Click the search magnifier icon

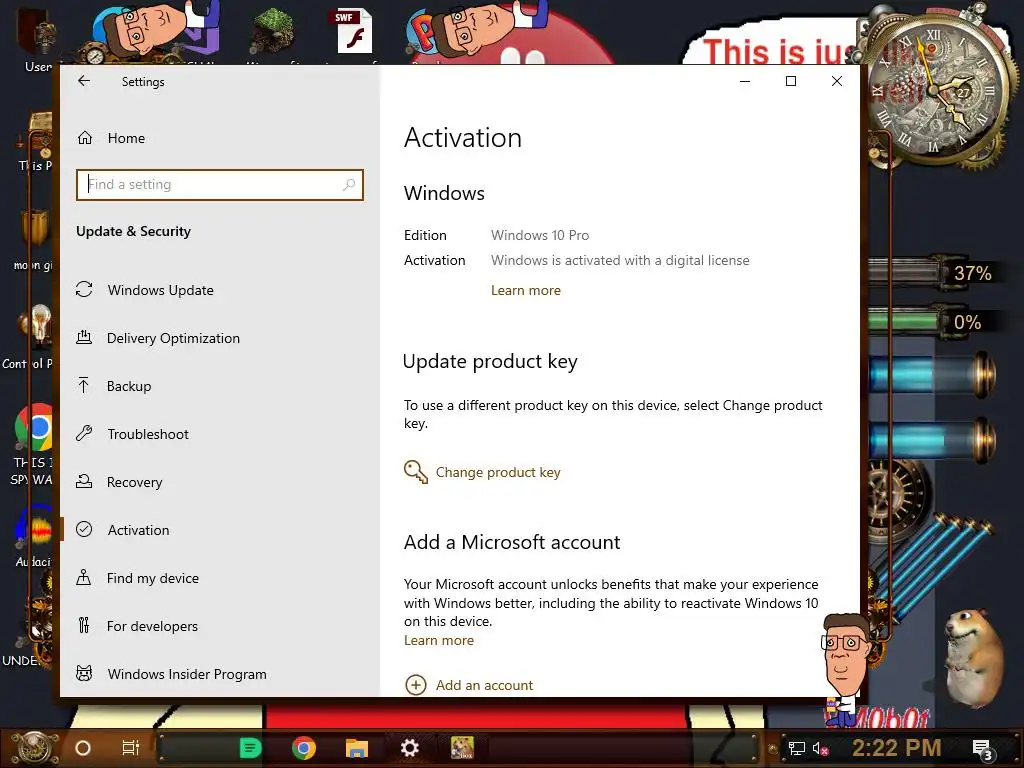pyautogui.click(x=349, y=185)
